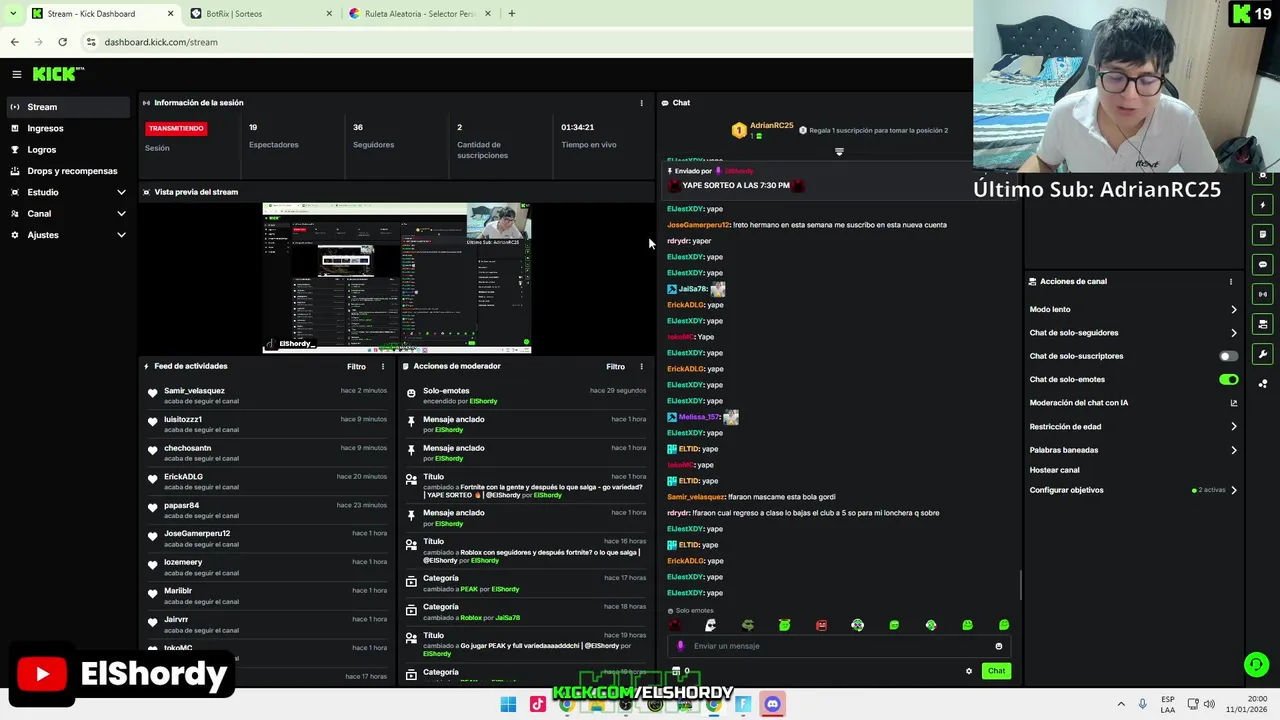1280x720 pixels.
Task: Click the Categoría cambiado a PEAK entry
Action: coord(525,583)
